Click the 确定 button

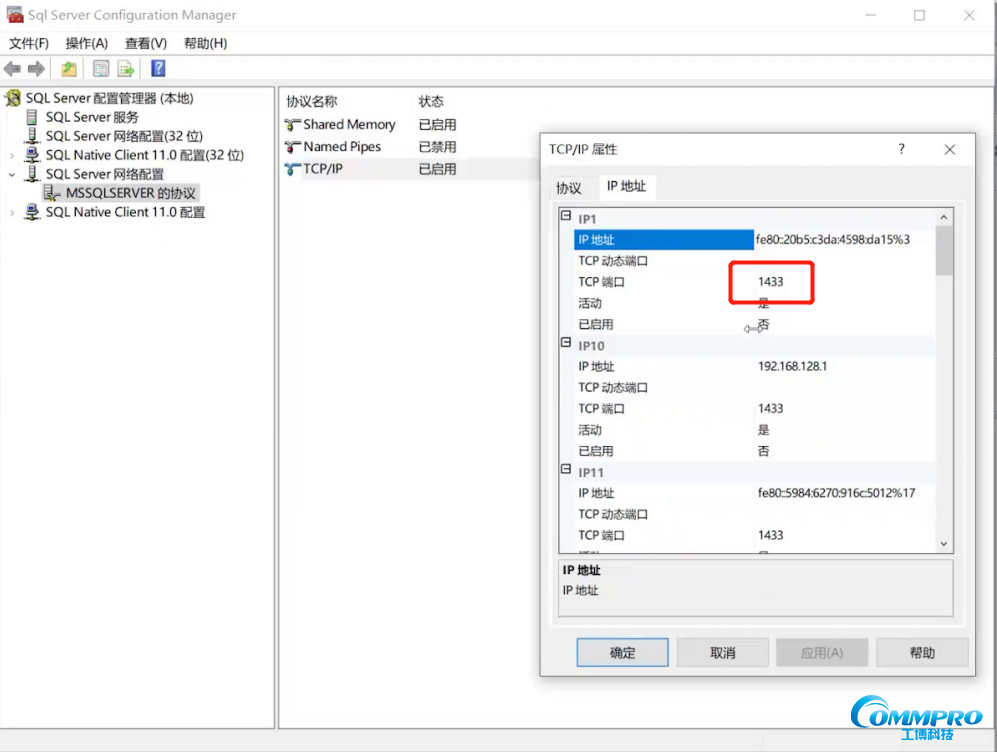click(622, 653)
